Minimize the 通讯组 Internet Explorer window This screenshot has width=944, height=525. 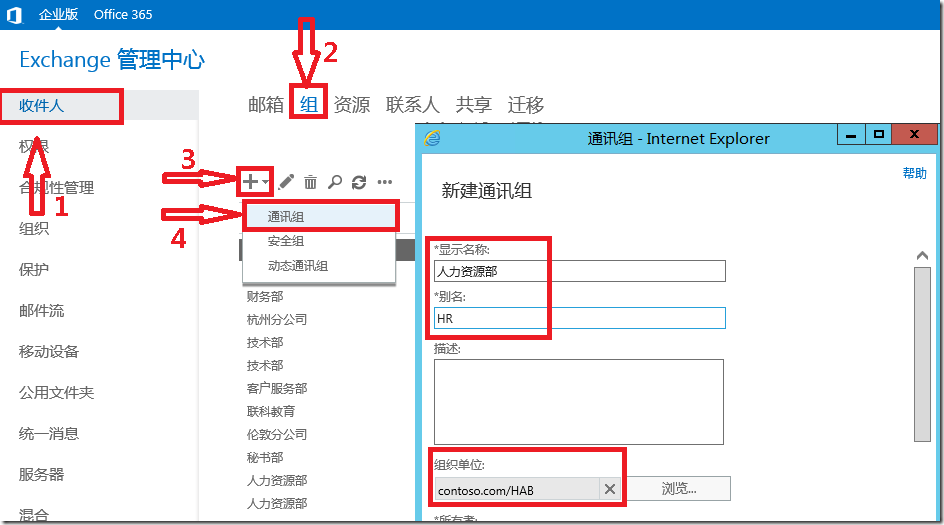coord(851,135)
